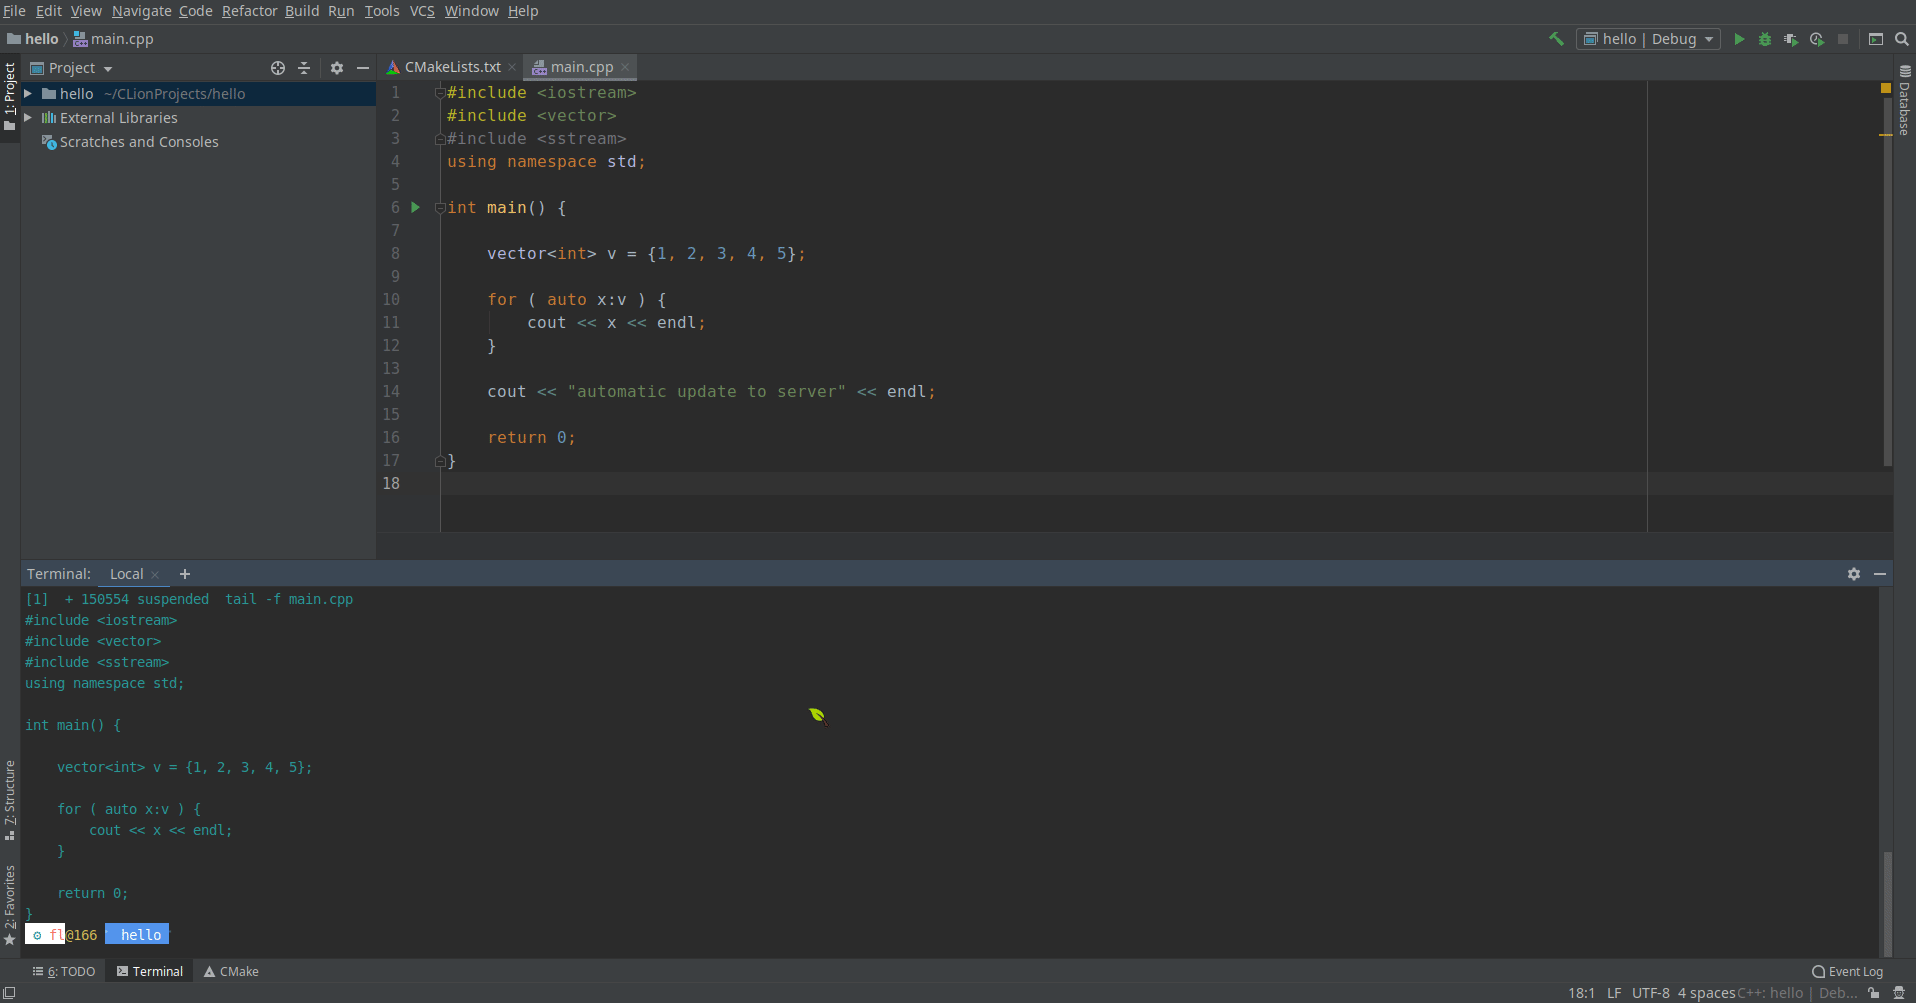Screen dimensions: 1916x1003
Task: Click the C++: hello | Deb... resolve context
Action: coord(1798,993)
